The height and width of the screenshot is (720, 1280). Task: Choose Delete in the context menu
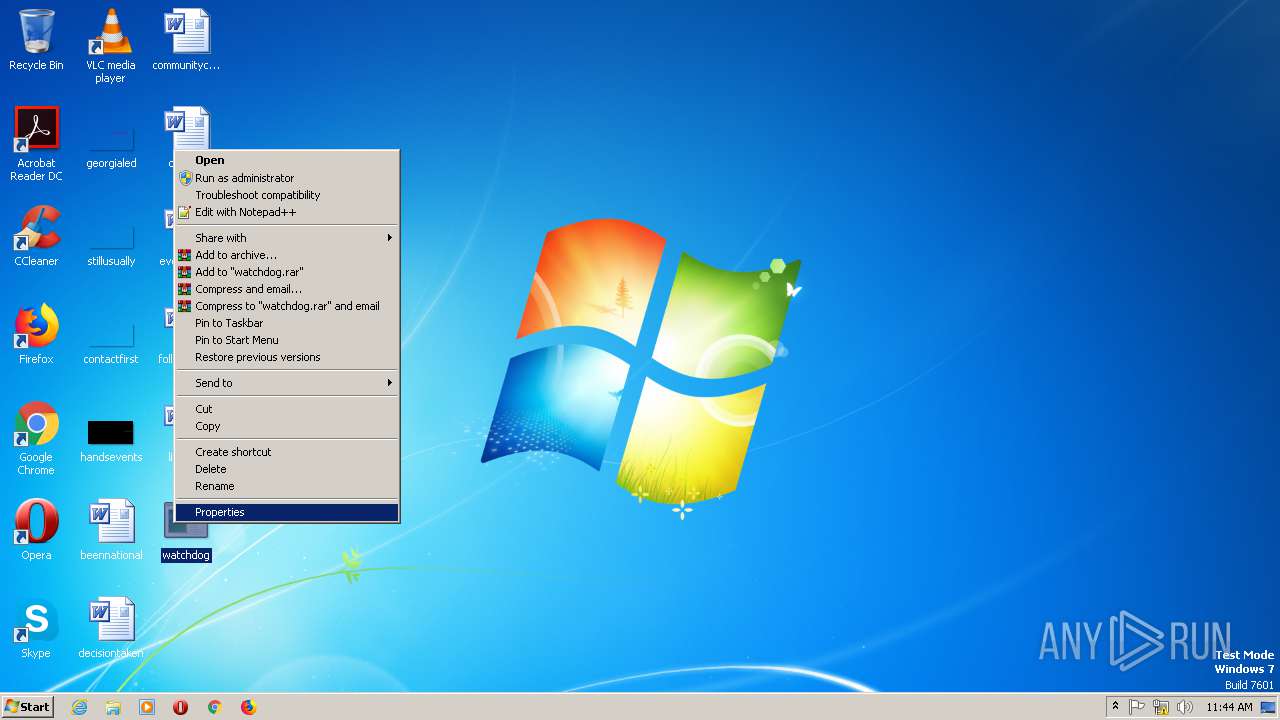point(287,469)
